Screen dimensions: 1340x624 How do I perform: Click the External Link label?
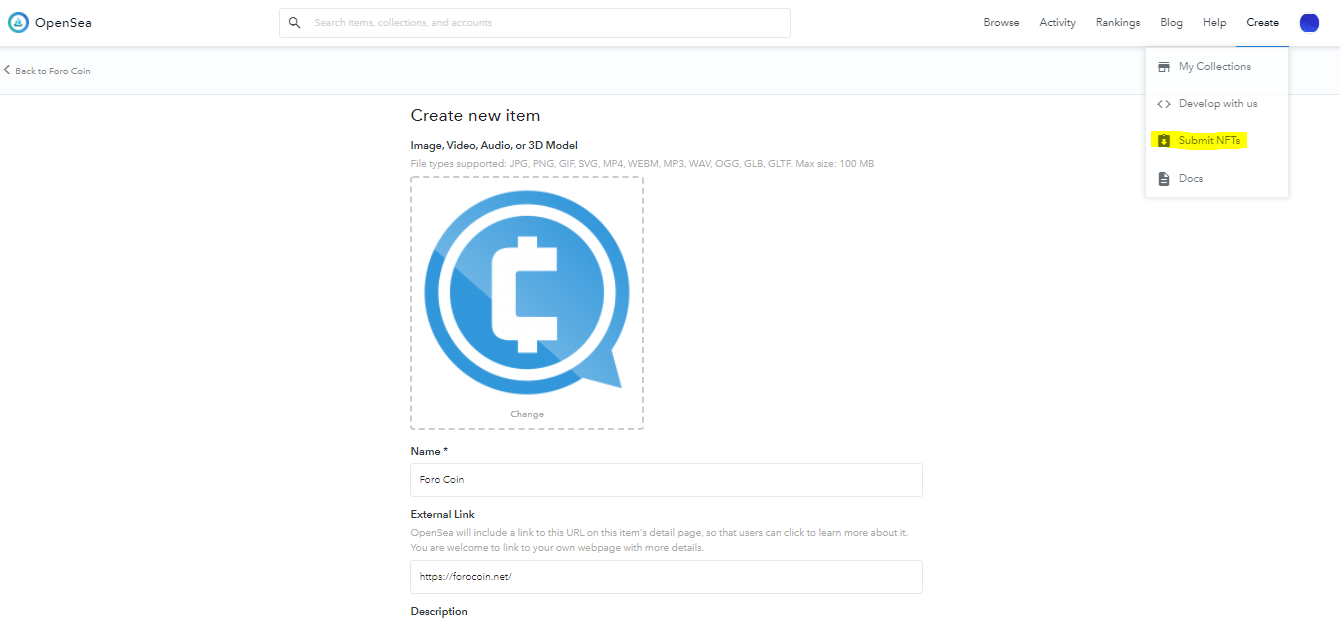pos(443,514)
